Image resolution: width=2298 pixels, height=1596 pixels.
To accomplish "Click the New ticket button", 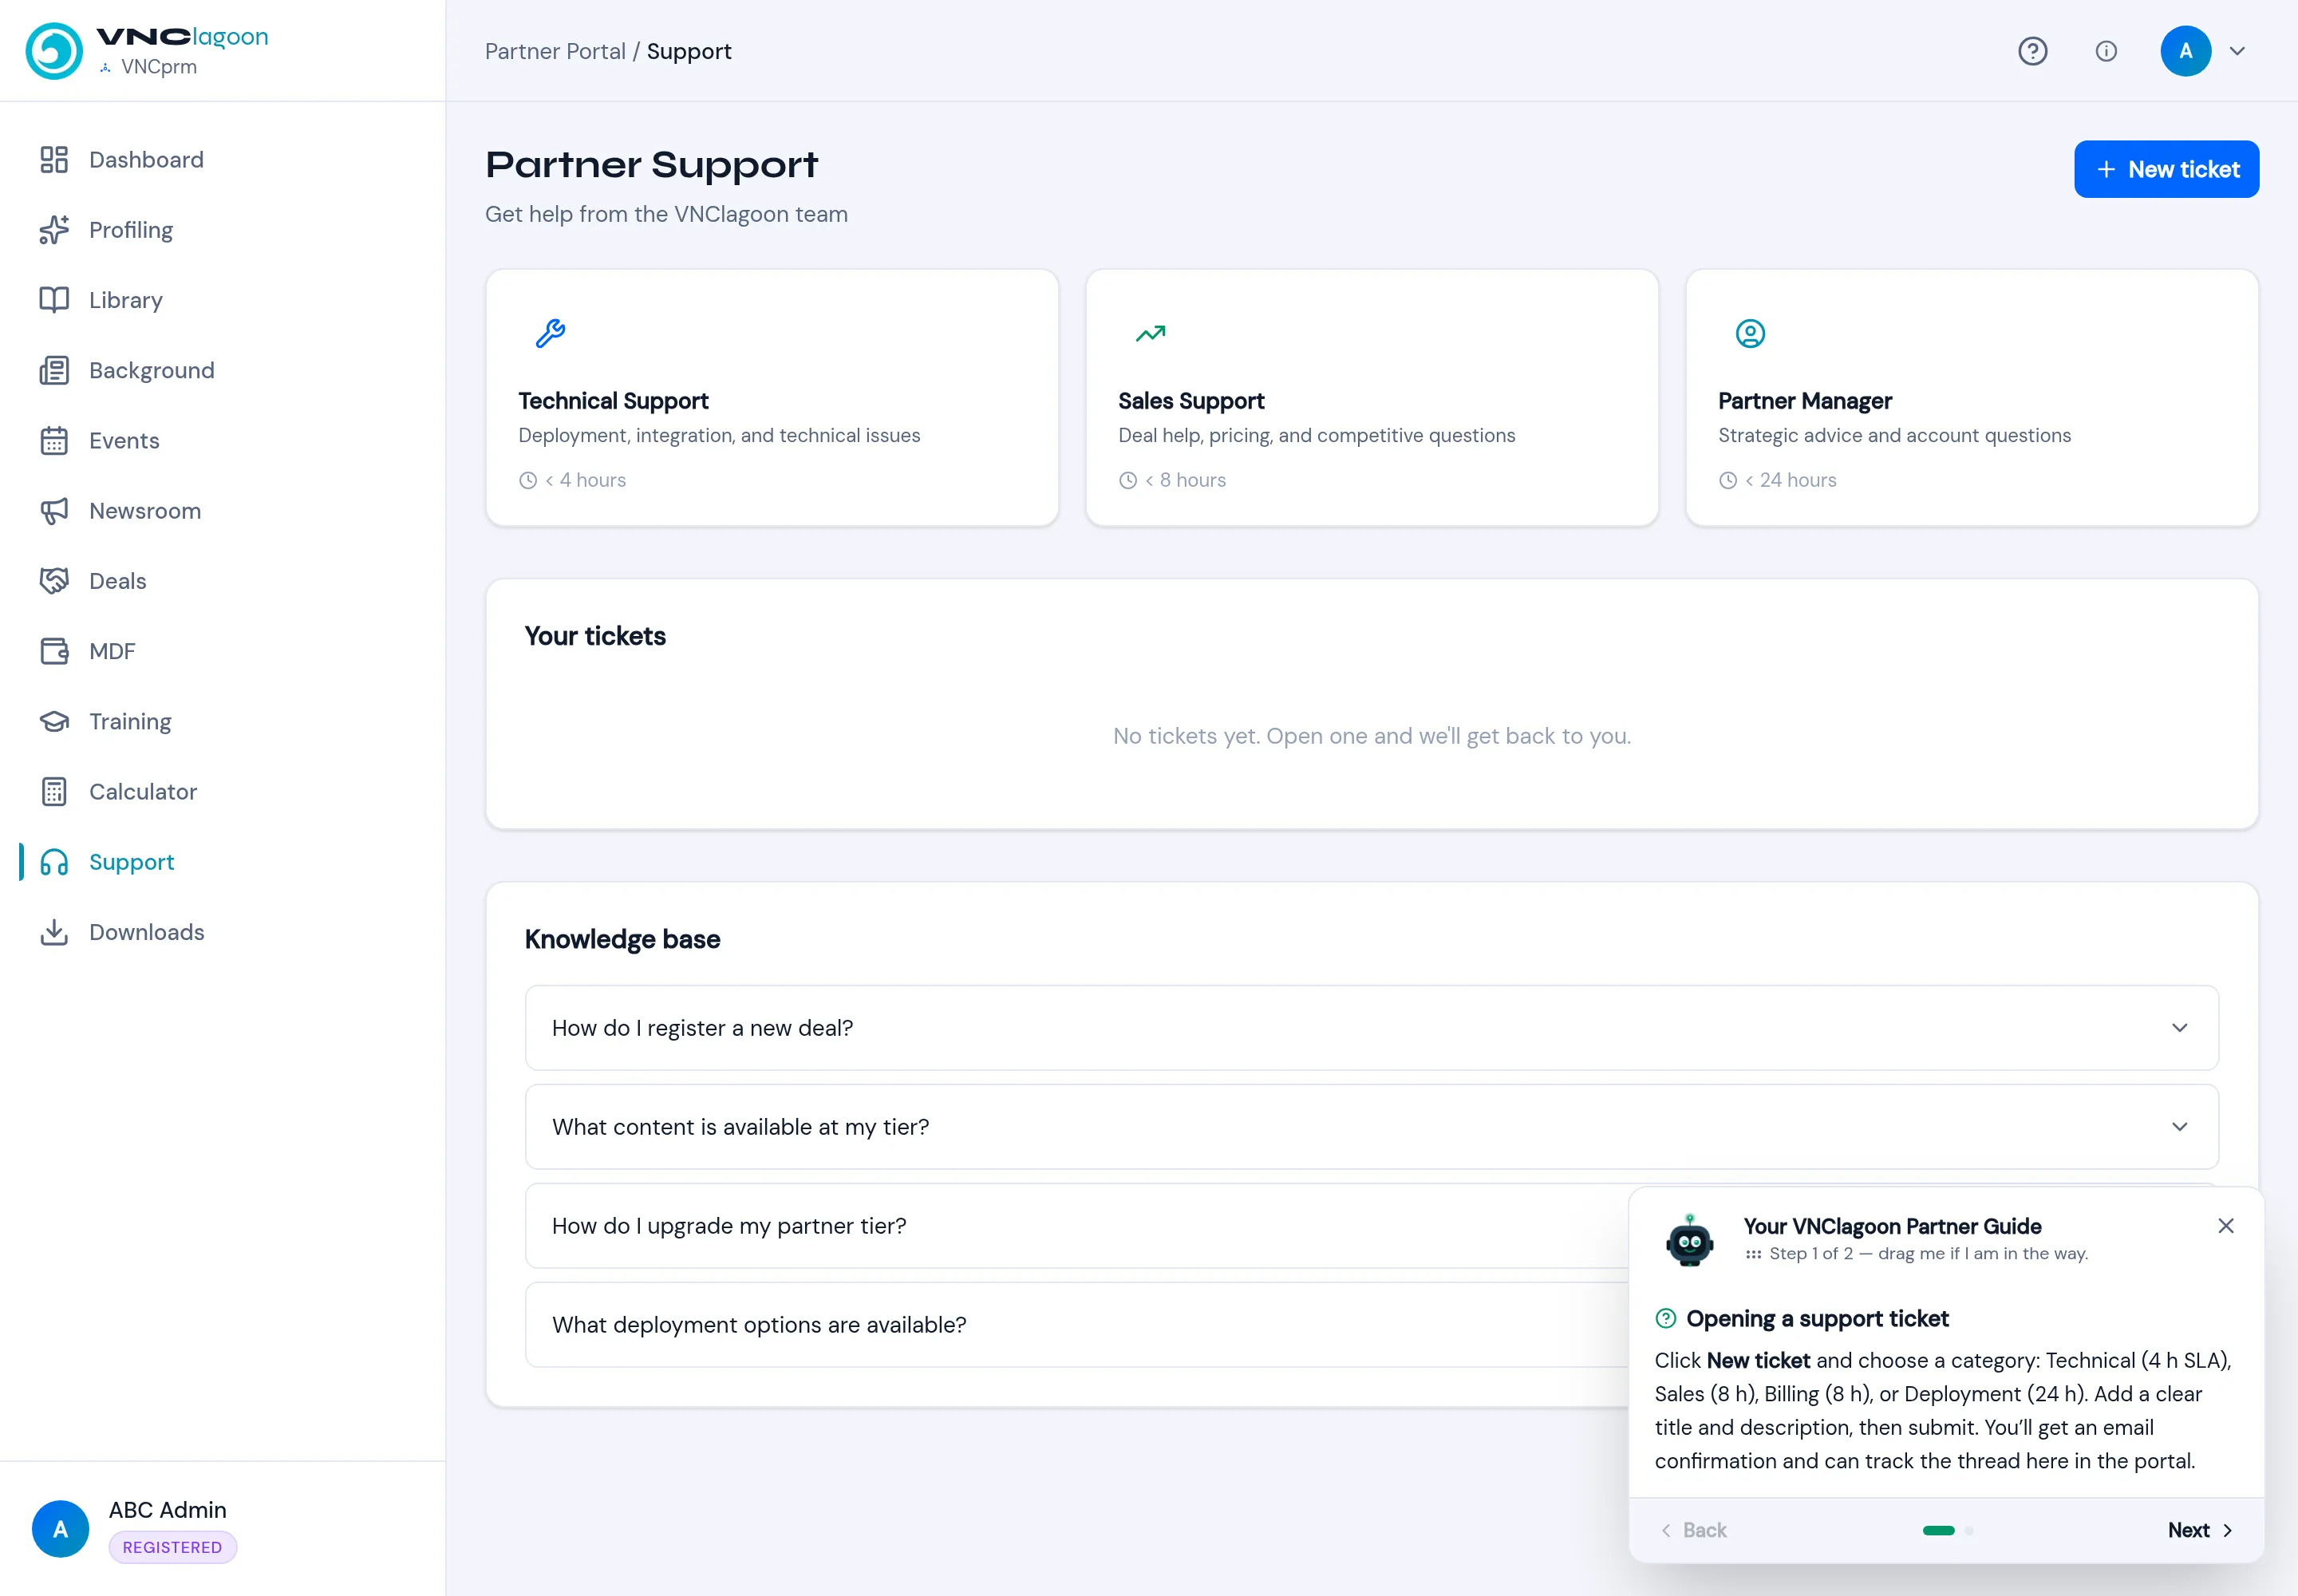I will tap(2166, 169).
